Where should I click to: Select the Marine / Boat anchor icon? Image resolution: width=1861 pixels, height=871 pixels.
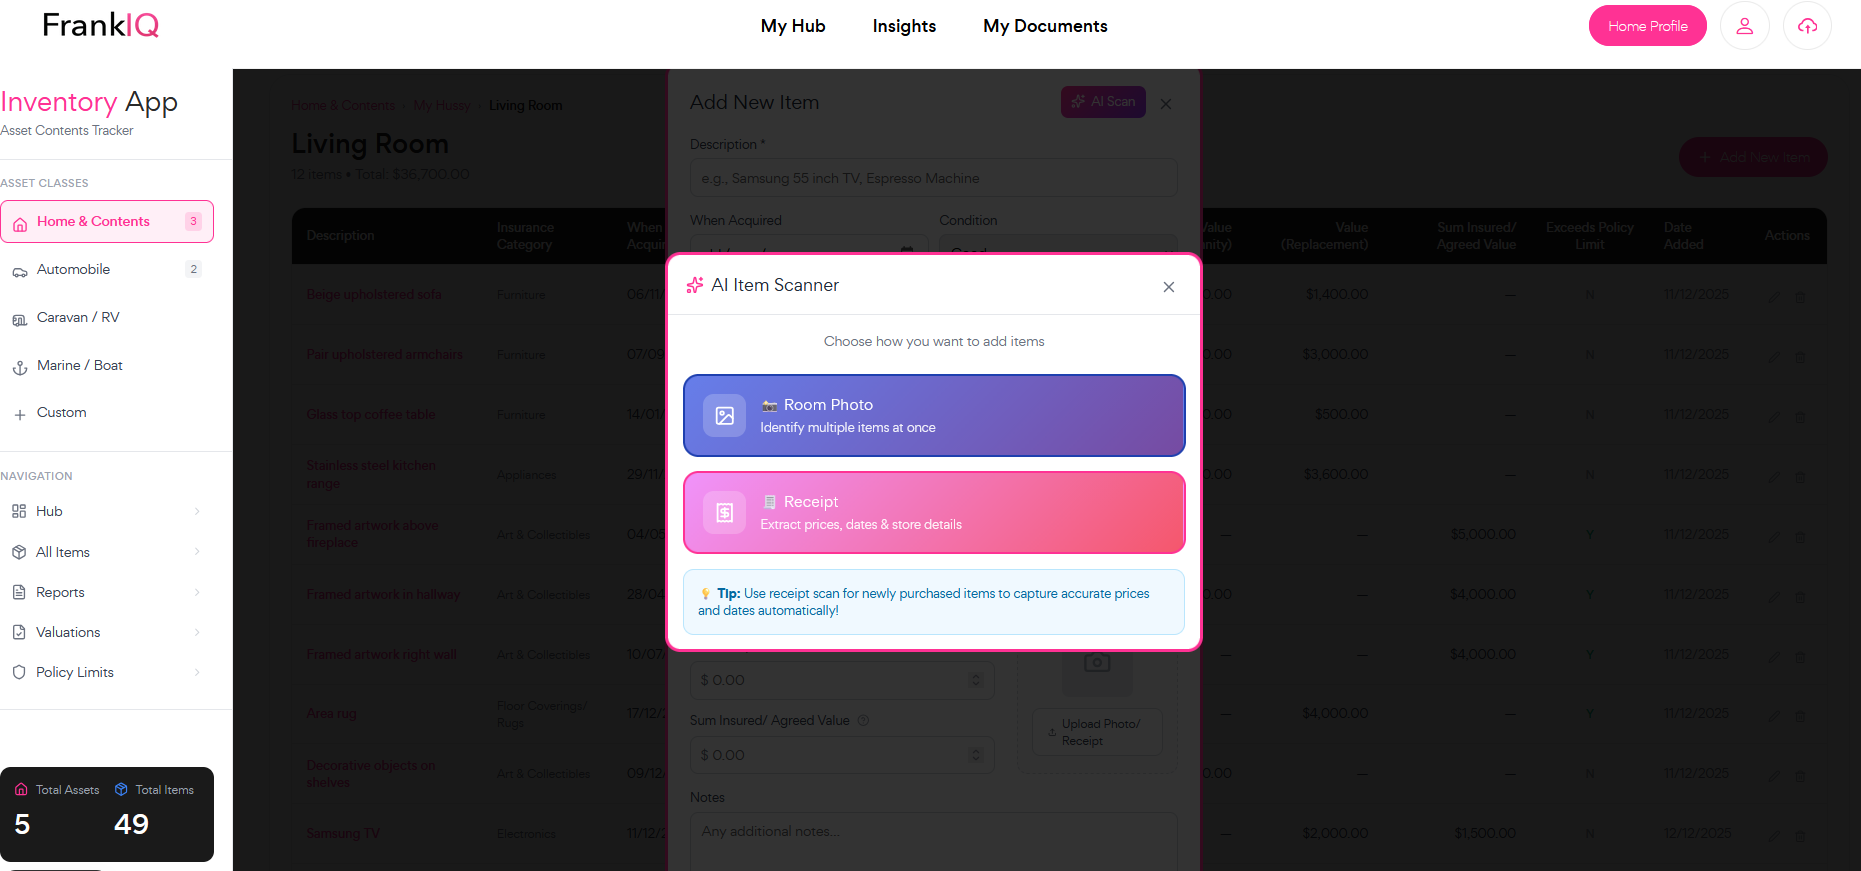20,366
